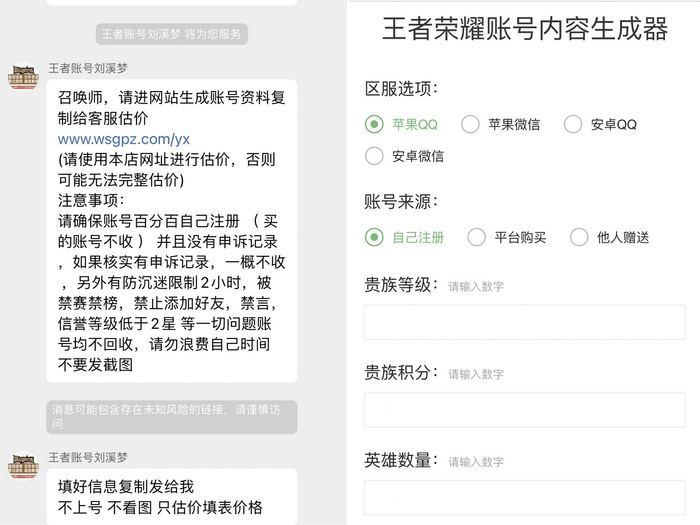Focus the 英雄数量 input field
700x525 pixels.
pos(525,498)
